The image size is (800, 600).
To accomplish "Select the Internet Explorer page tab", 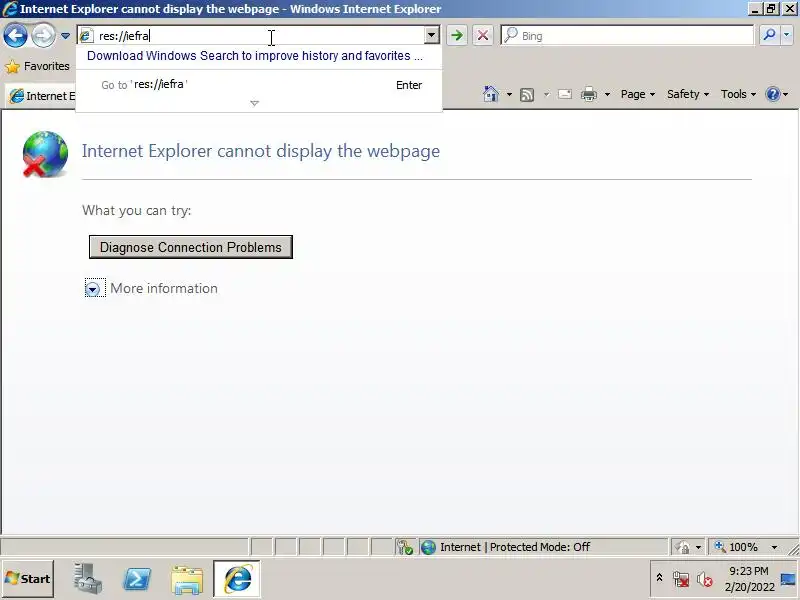I will (x=42, y=96).
